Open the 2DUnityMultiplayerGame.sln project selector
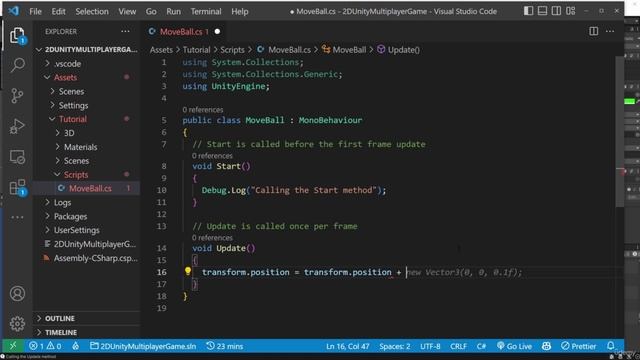This screenshot has height=360, width=640. (x=143, y=346)
